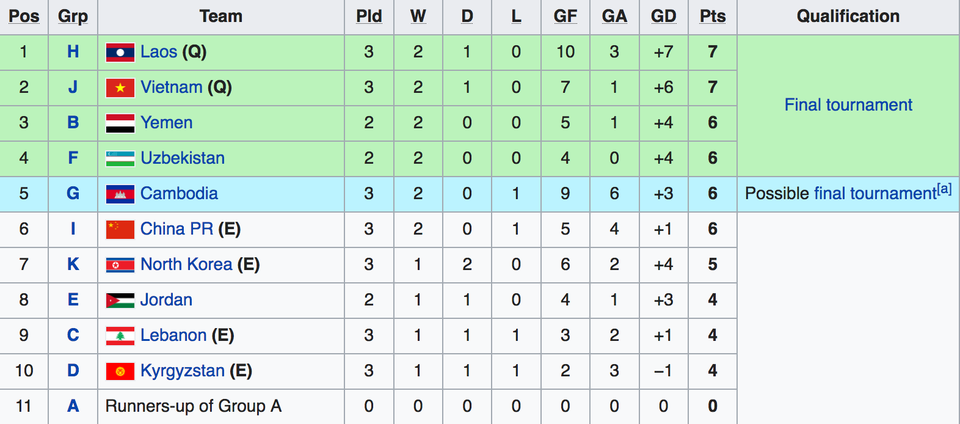Open Group J link in Vietnam row
The height and width of the screenshot is (424, 960).
(x=73, y=87)
